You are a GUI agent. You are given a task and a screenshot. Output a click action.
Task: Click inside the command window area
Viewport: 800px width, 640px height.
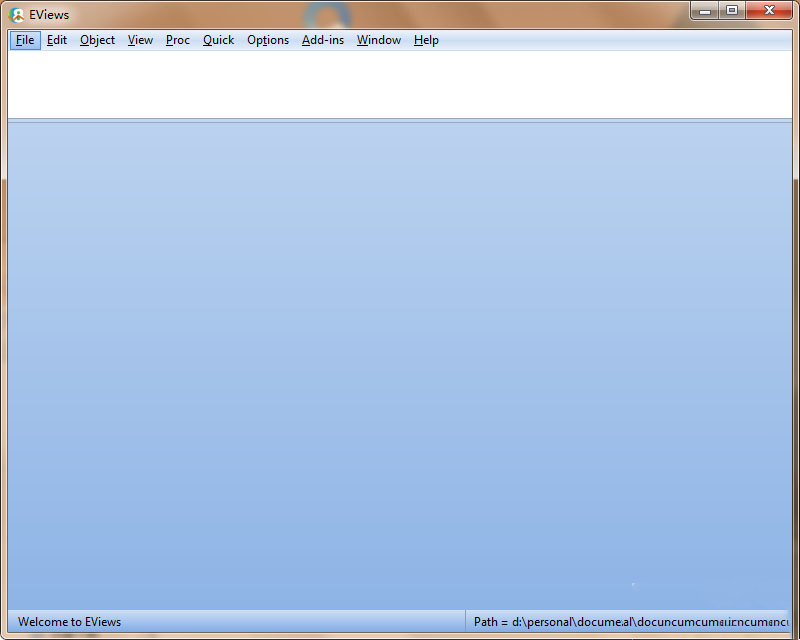click(400, 85)
